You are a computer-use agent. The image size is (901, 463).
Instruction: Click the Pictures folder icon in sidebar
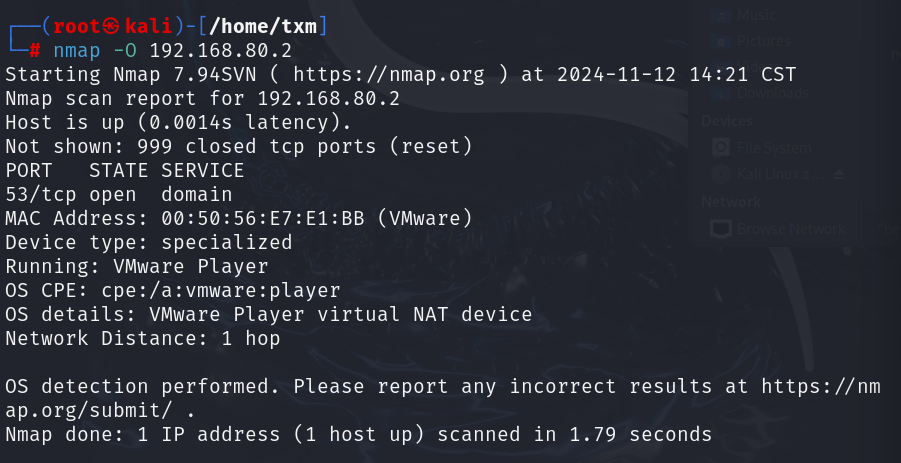coord(721,41)
